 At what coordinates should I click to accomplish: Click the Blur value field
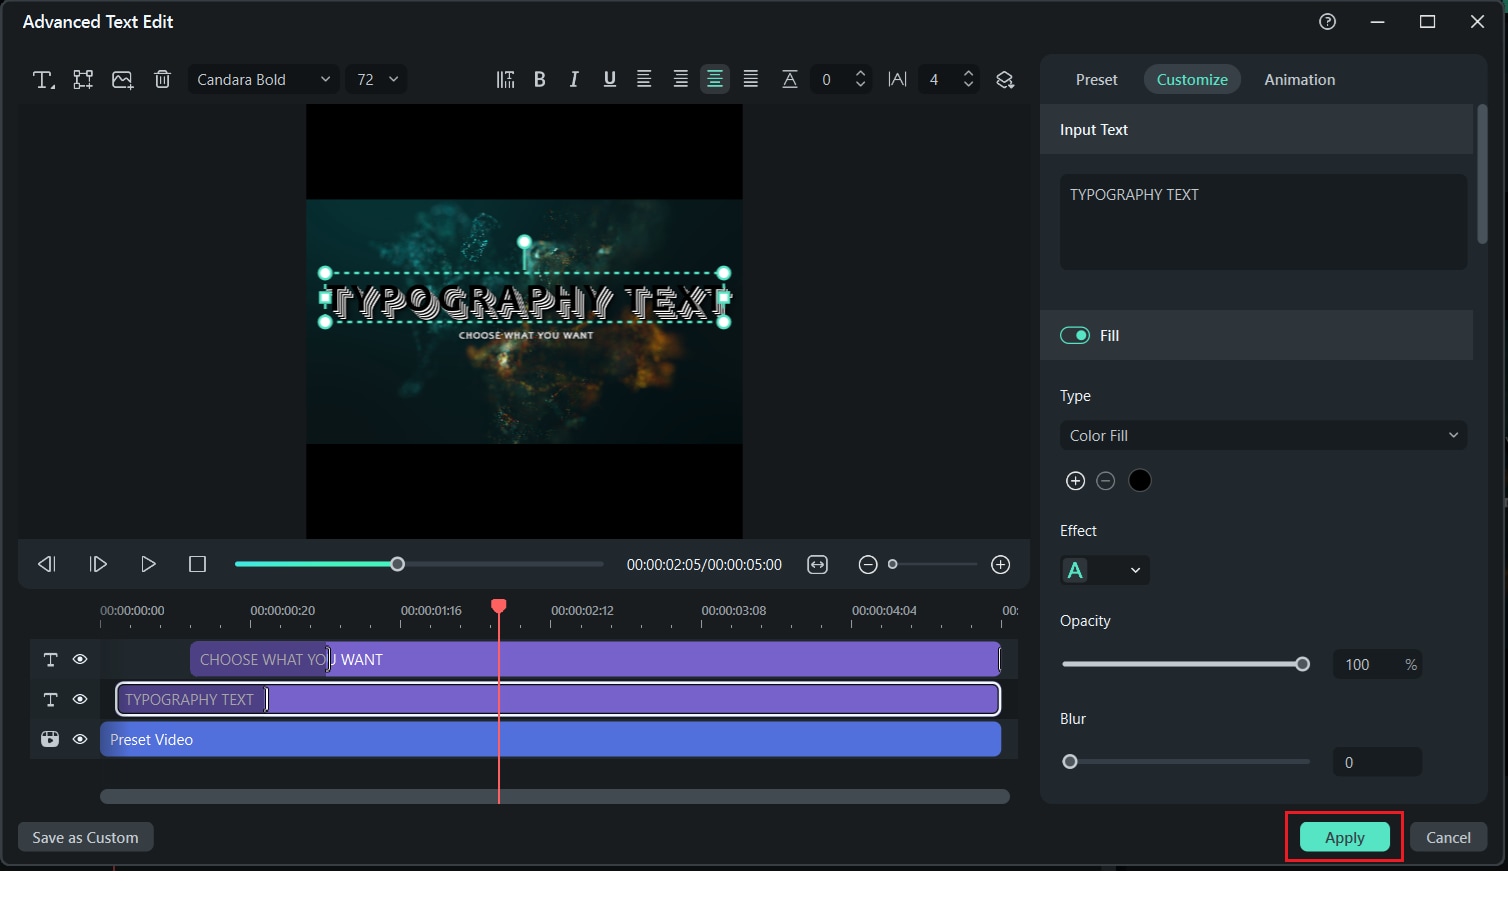click(1377, 762)
